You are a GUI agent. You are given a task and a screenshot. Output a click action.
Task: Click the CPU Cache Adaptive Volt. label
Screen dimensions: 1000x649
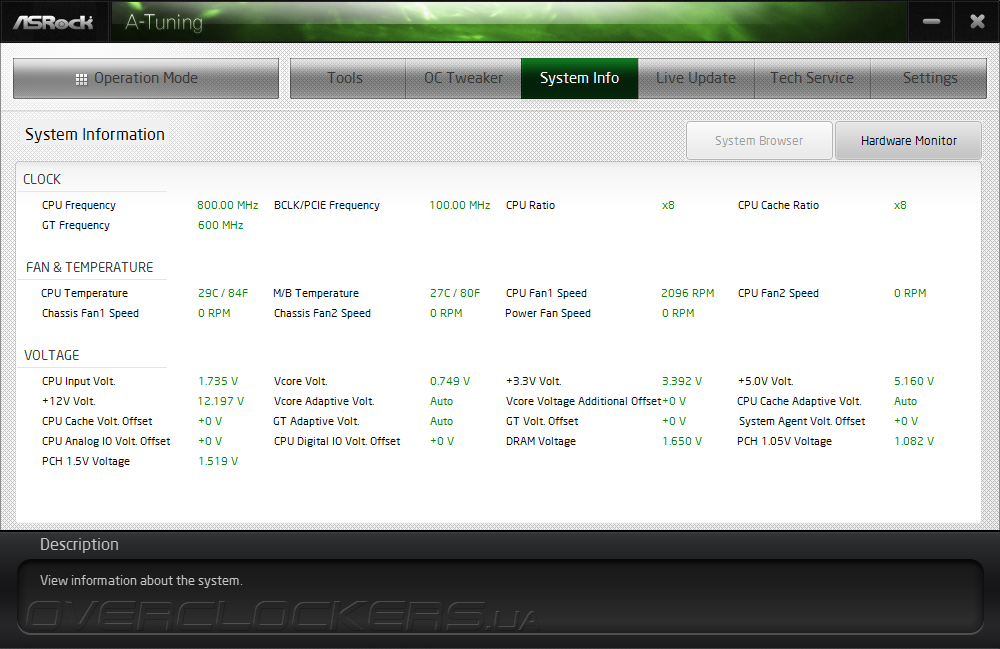(799, 401)
